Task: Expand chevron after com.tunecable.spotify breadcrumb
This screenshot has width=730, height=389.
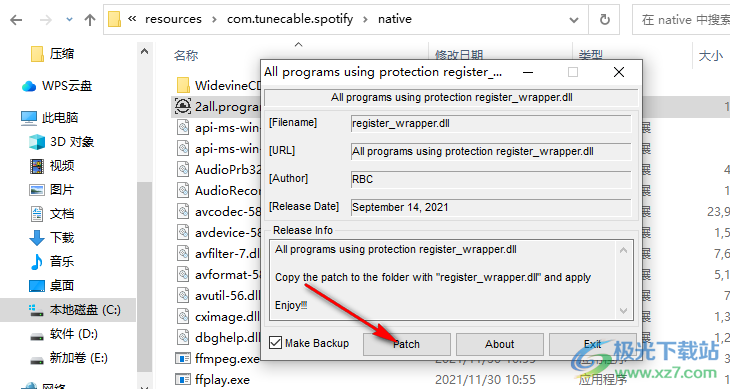Action: pos(365,20)
